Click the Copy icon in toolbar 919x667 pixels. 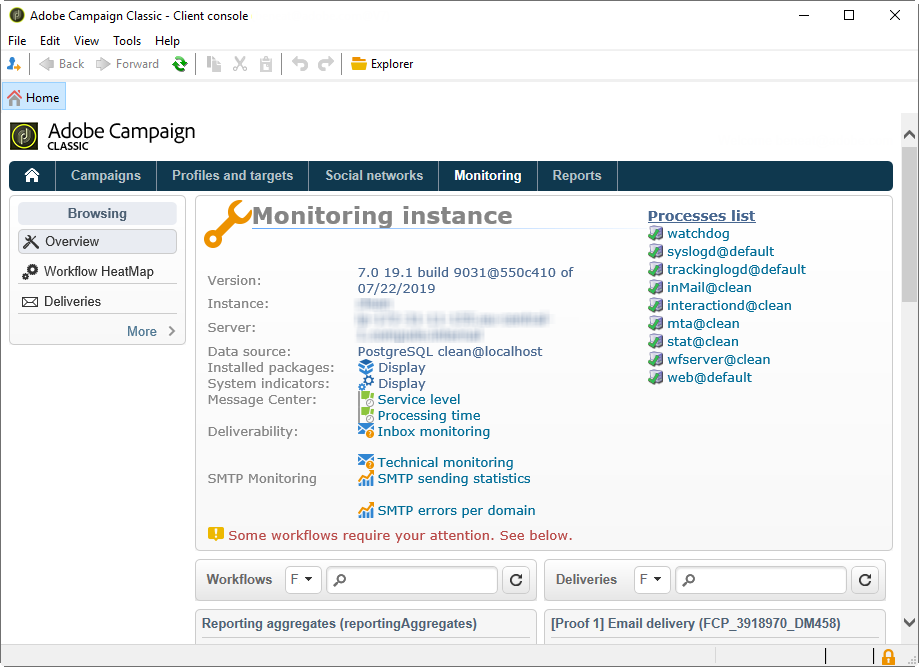(x=214, y=64)
